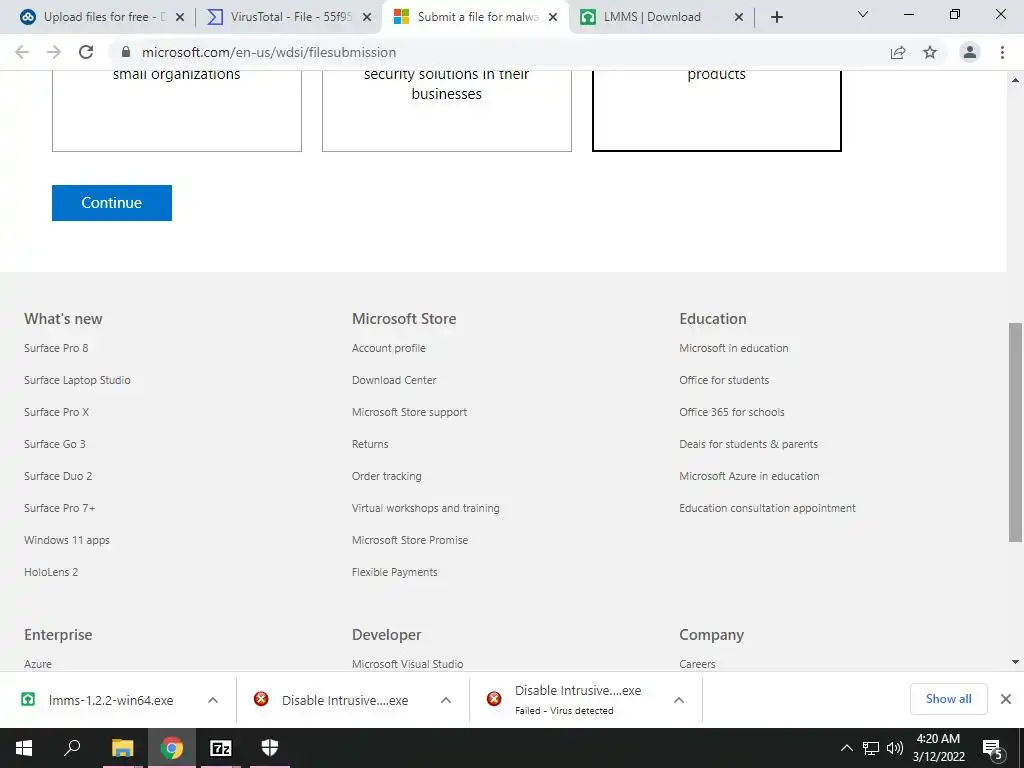Open Chrome three-dot menu

tap(1002, 52)
